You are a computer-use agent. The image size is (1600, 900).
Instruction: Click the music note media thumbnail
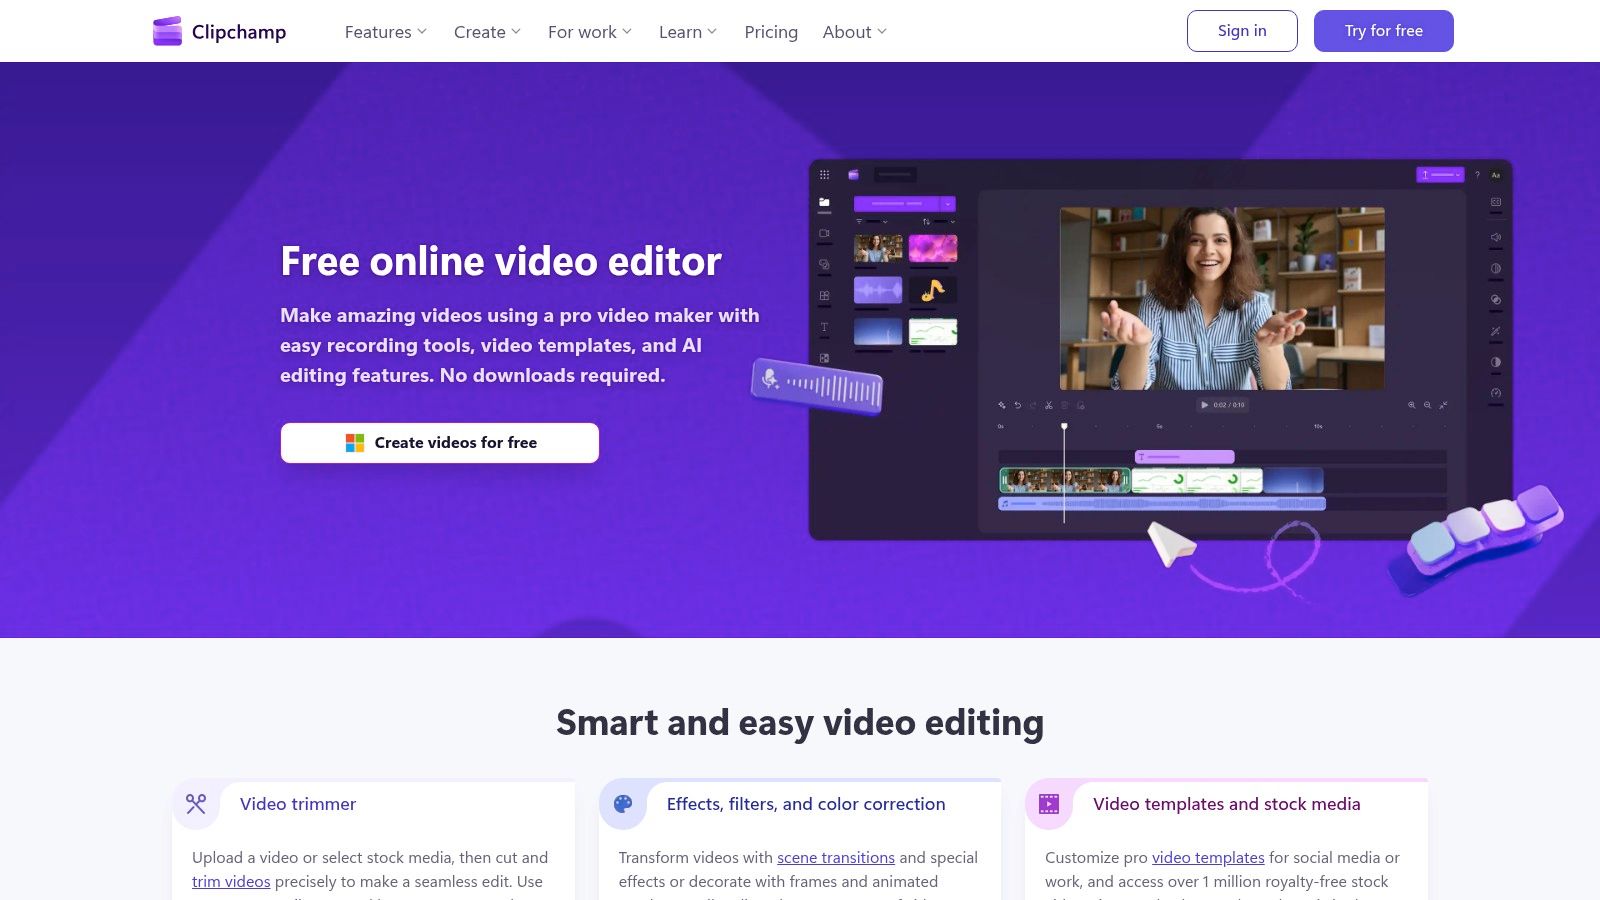click(933, 290)
